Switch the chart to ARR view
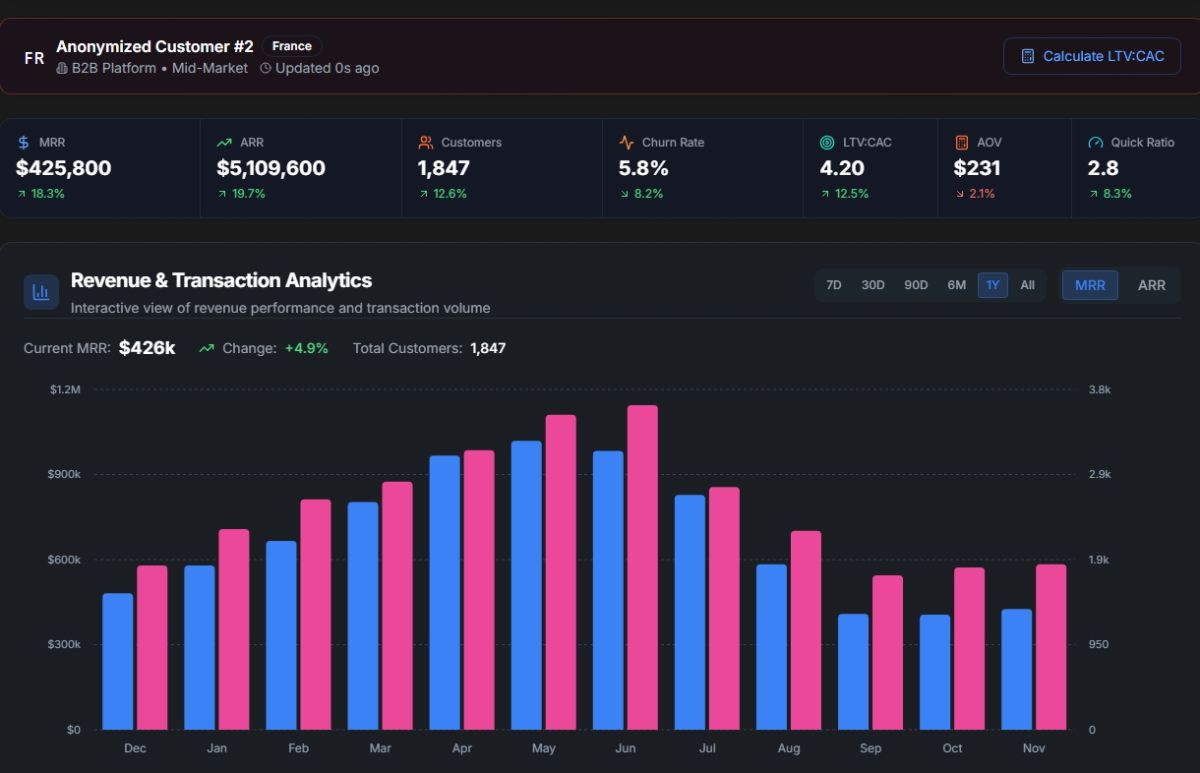The height and width of the screenshot is (773, 1200). (x=1151, y=285)
